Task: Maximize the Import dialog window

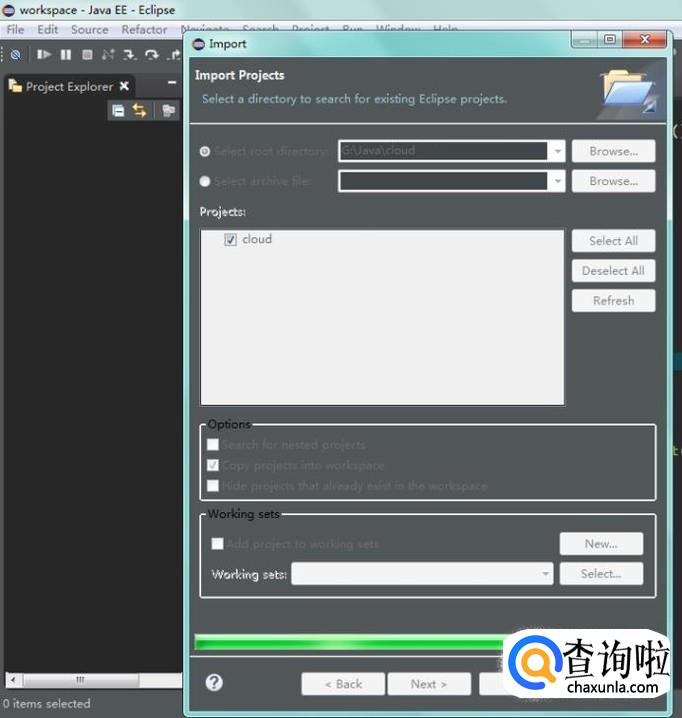Action: coord(610,39)
